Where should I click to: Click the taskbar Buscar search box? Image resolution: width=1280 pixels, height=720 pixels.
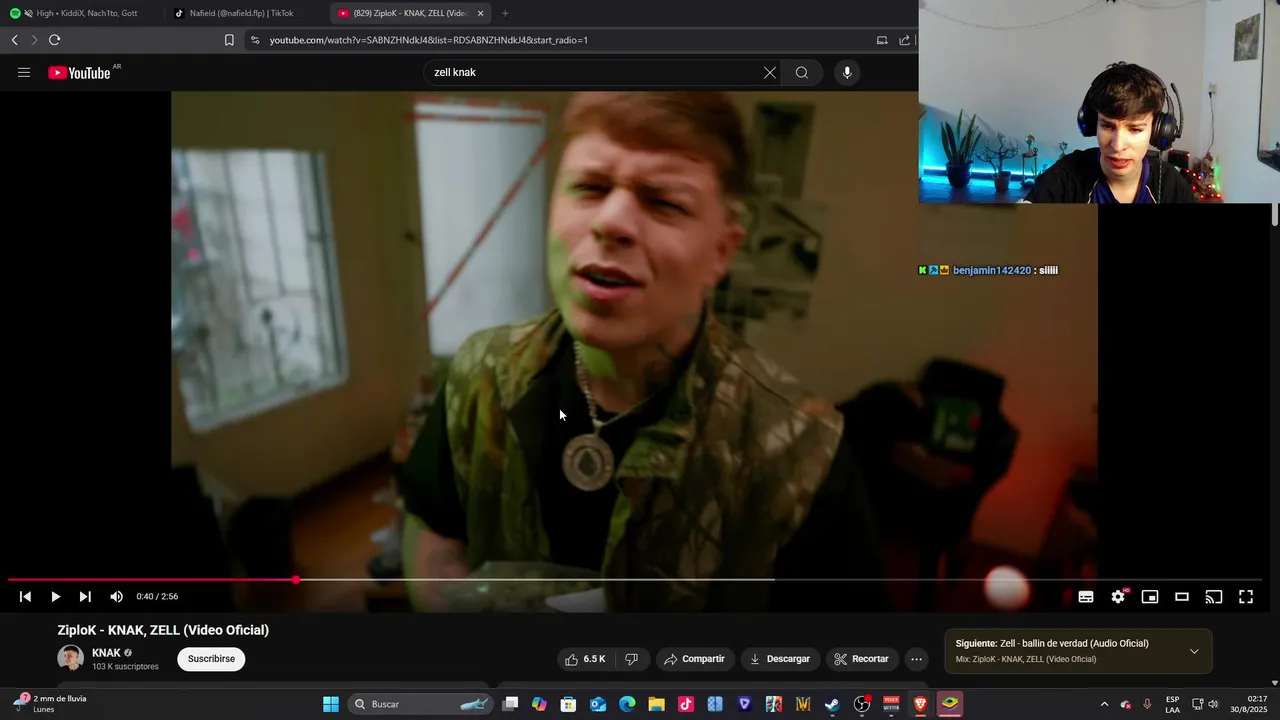[x=420, y=704]
